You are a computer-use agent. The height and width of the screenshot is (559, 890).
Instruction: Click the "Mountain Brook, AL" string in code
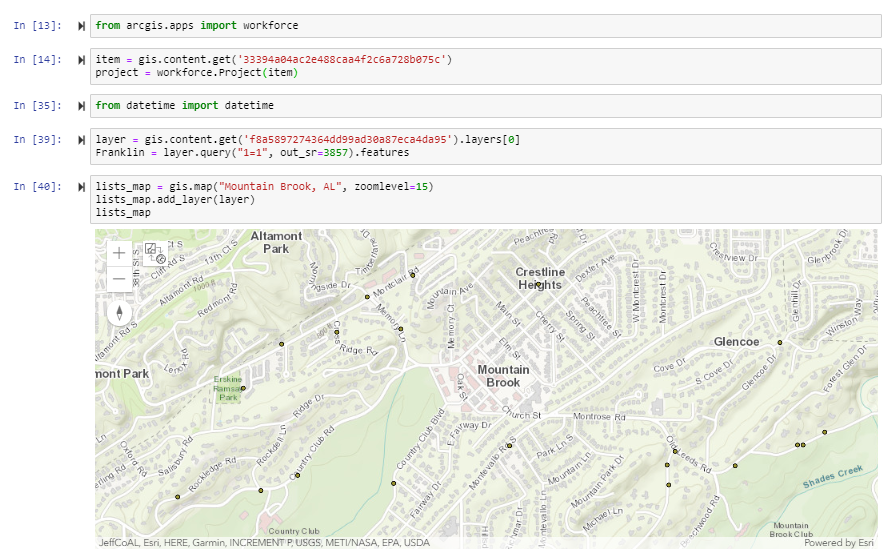click(280, 187)
